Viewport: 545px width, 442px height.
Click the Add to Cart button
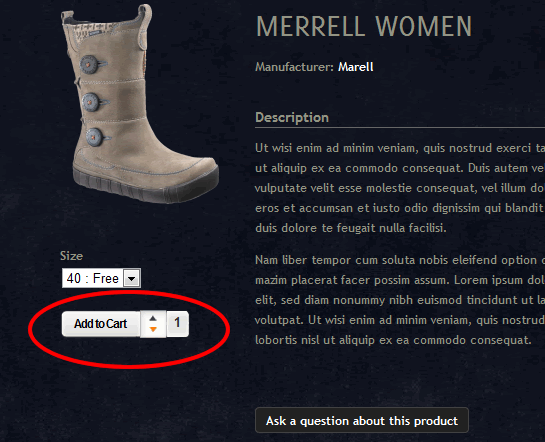[101, 324]
